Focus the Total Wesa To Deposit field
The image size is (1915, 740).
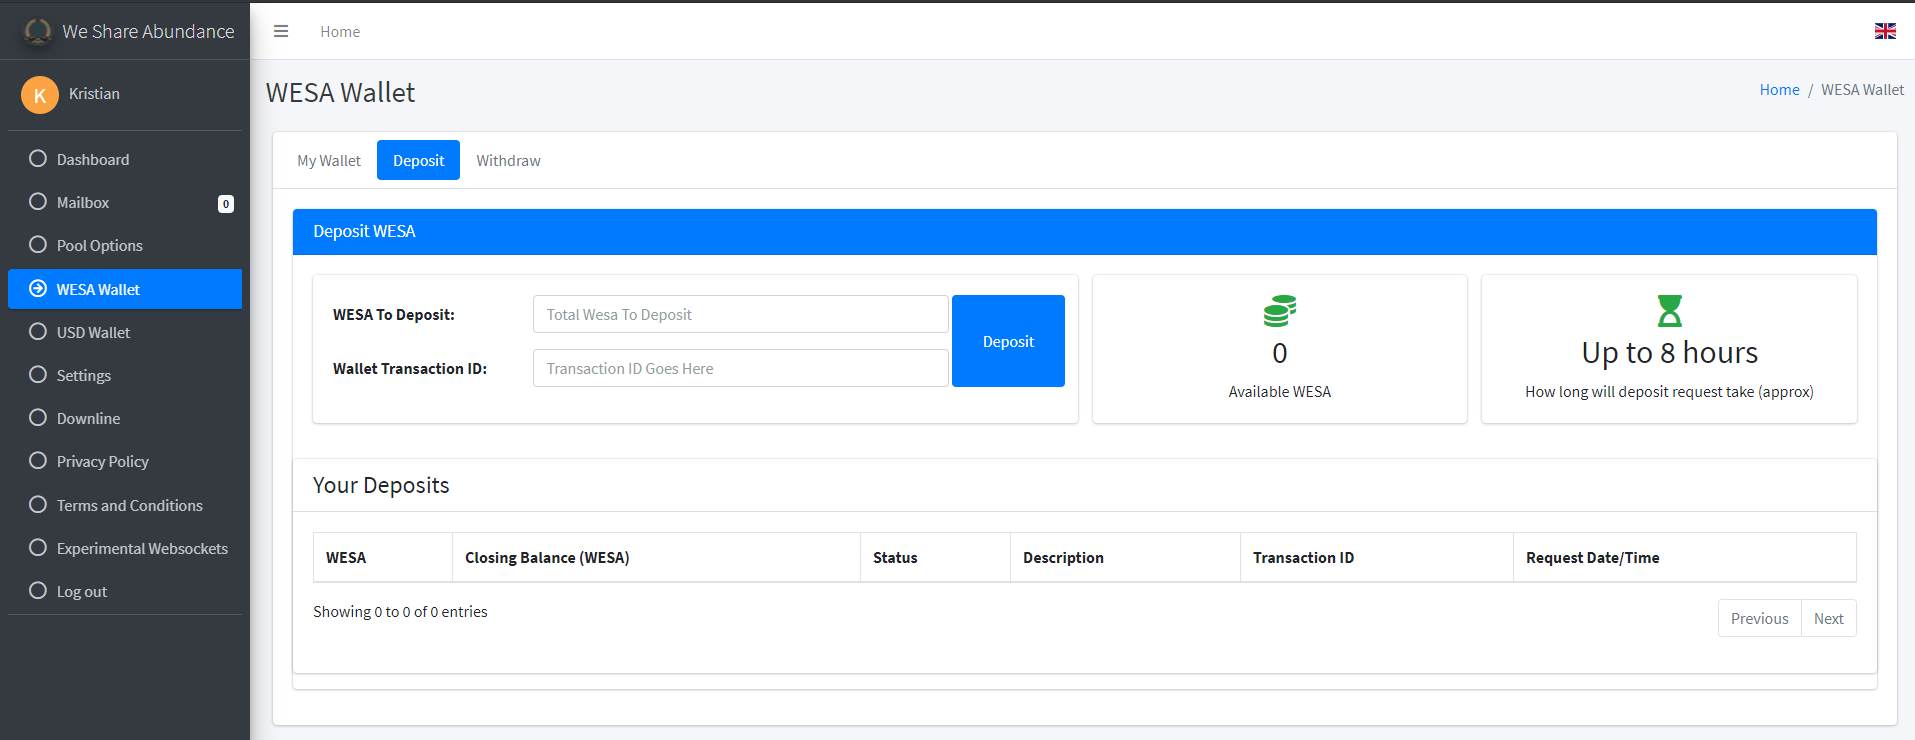740,314
